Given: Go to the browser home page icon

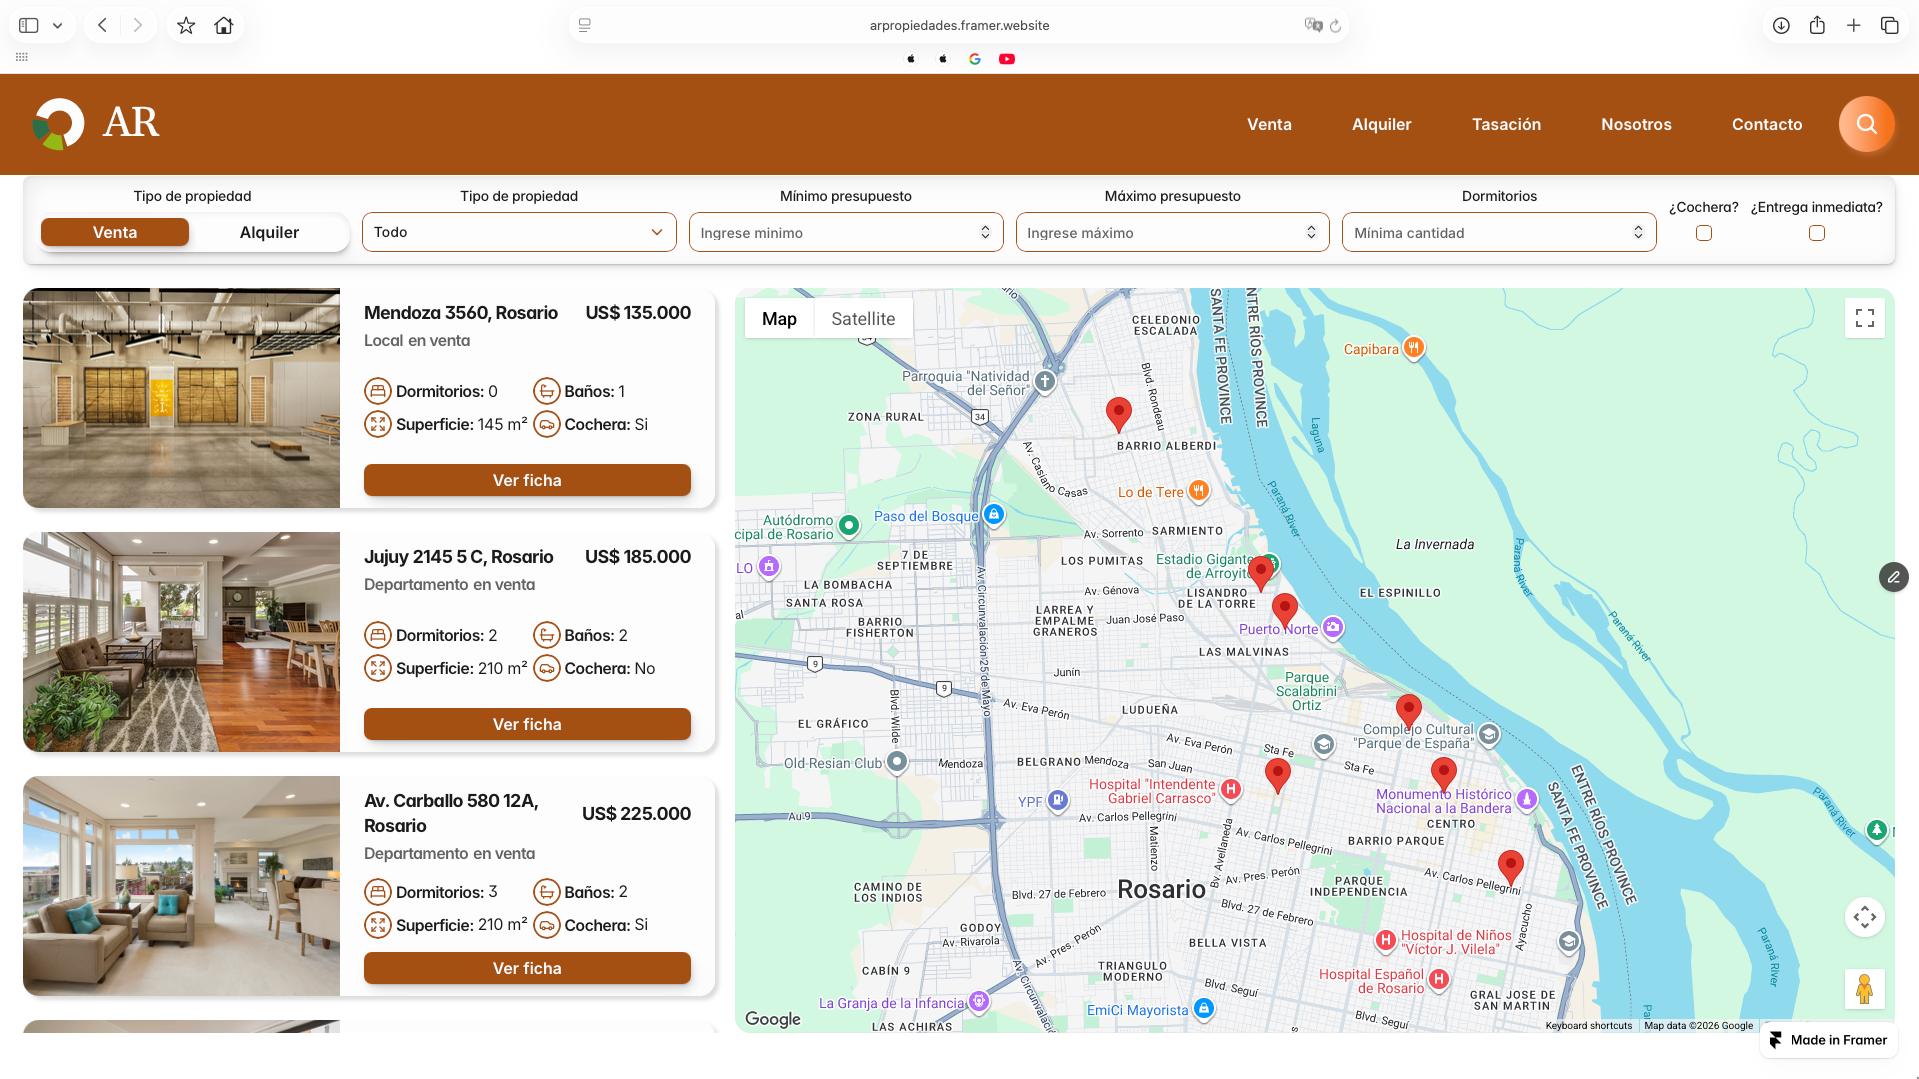Looking at the screenshot, I should (224, 25).
